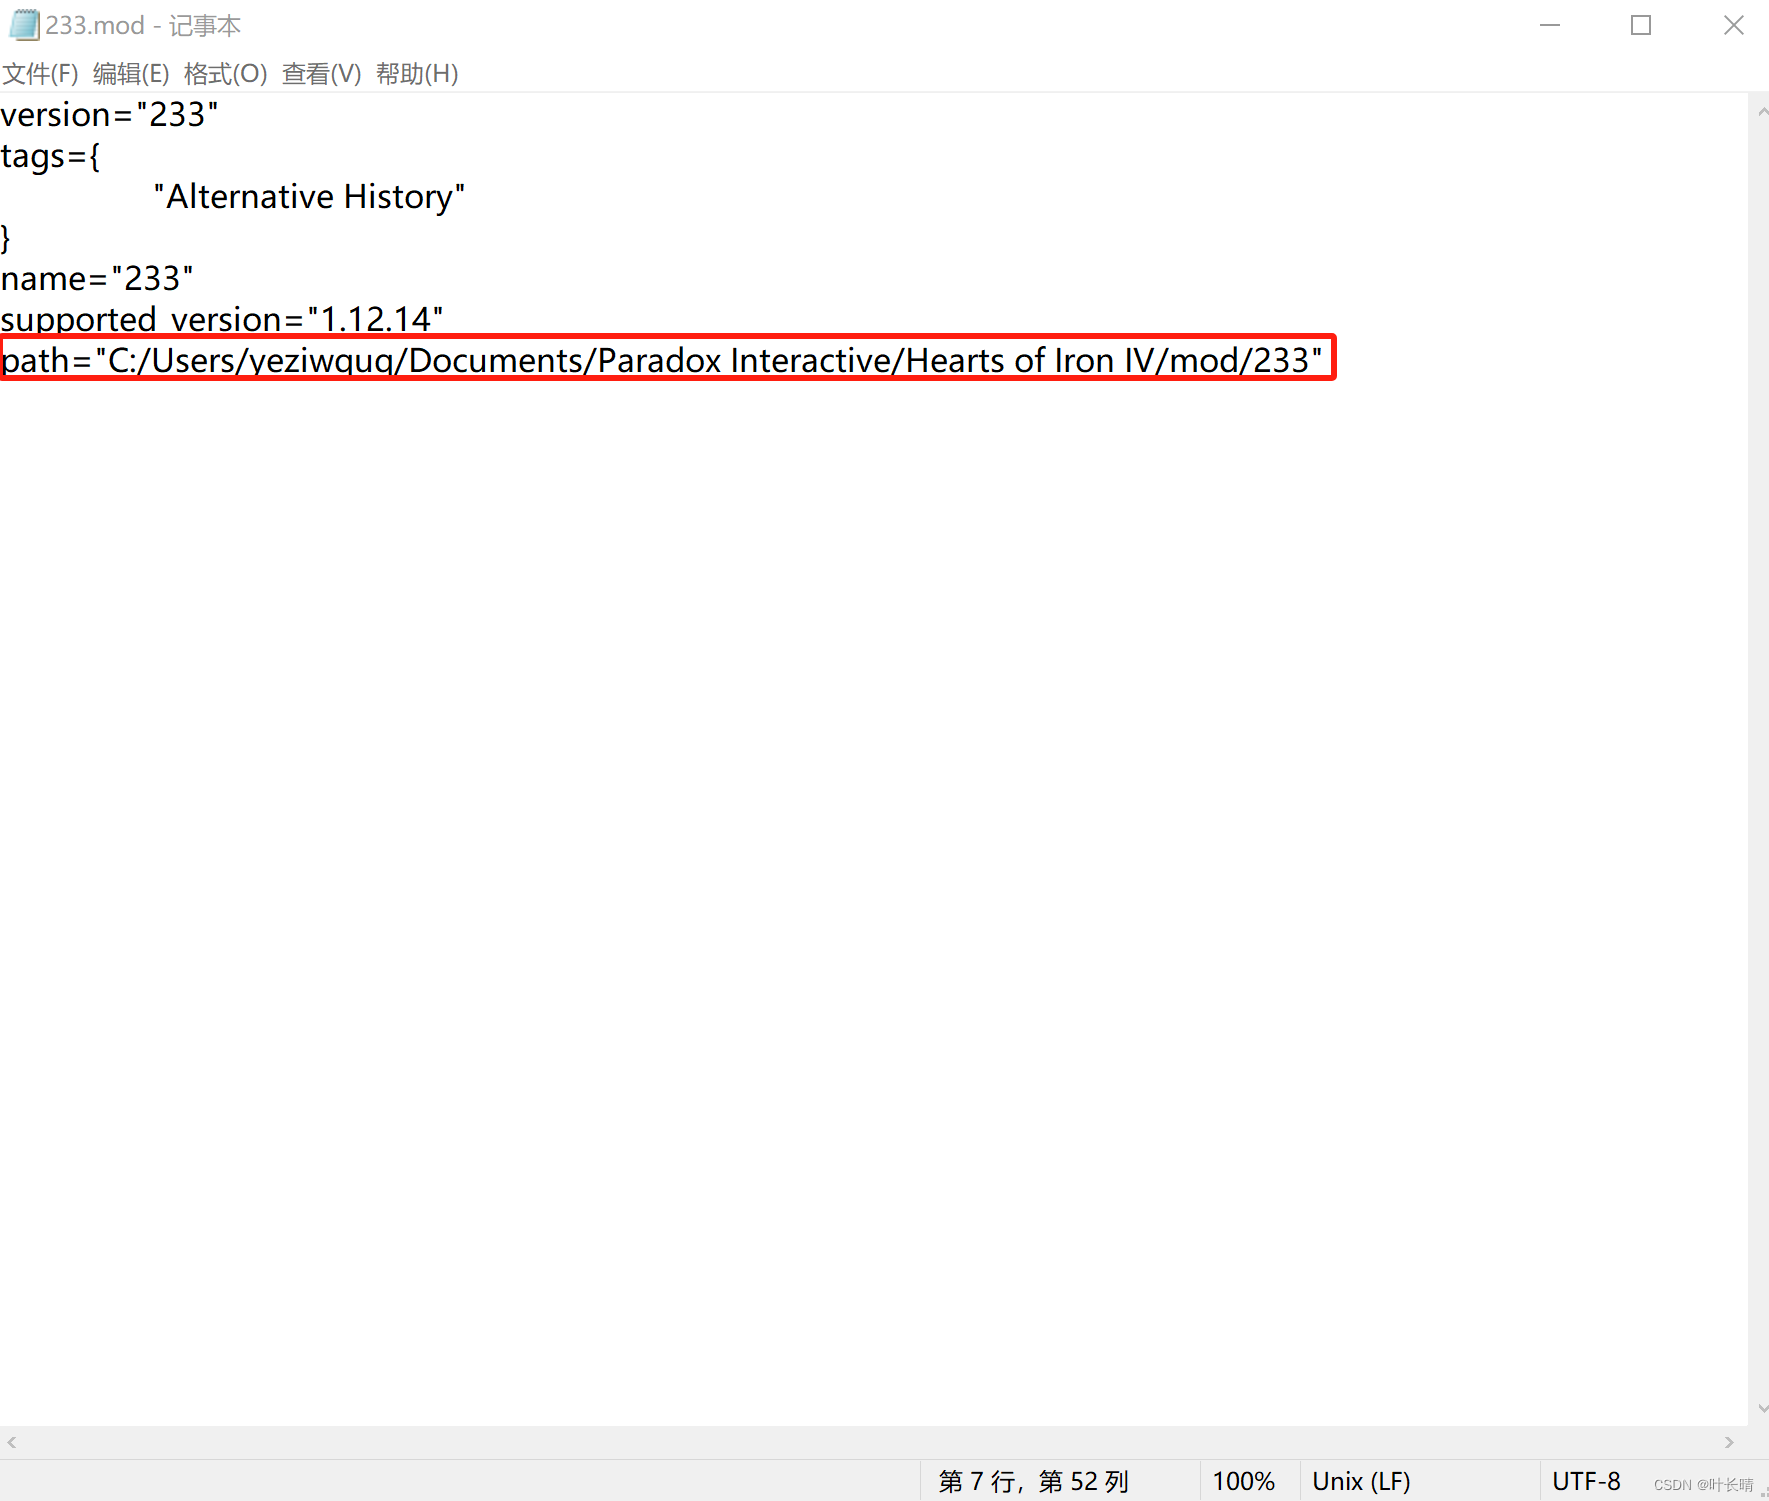Maximize the Notepad window
This screenshot has height=1501, width=1769.
click(1641, 25)
